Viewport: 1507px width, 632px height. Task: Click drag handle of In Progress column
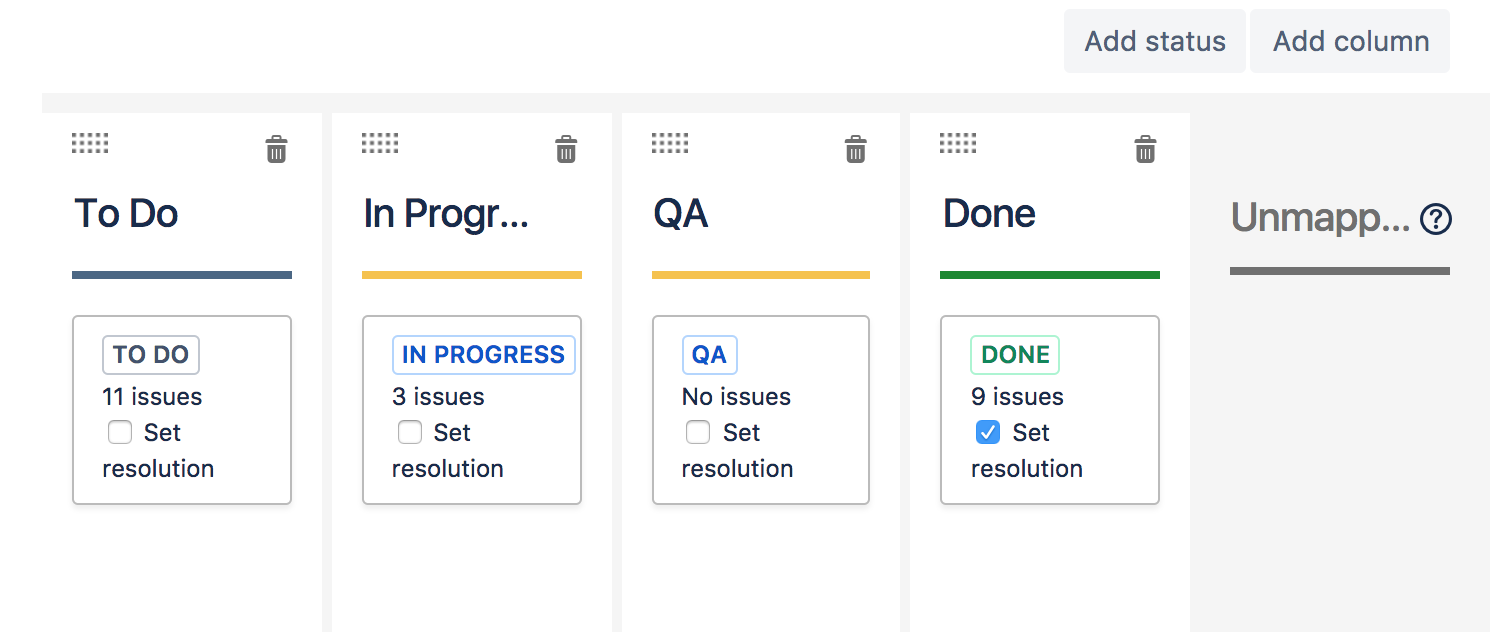[x=380, y=143]
